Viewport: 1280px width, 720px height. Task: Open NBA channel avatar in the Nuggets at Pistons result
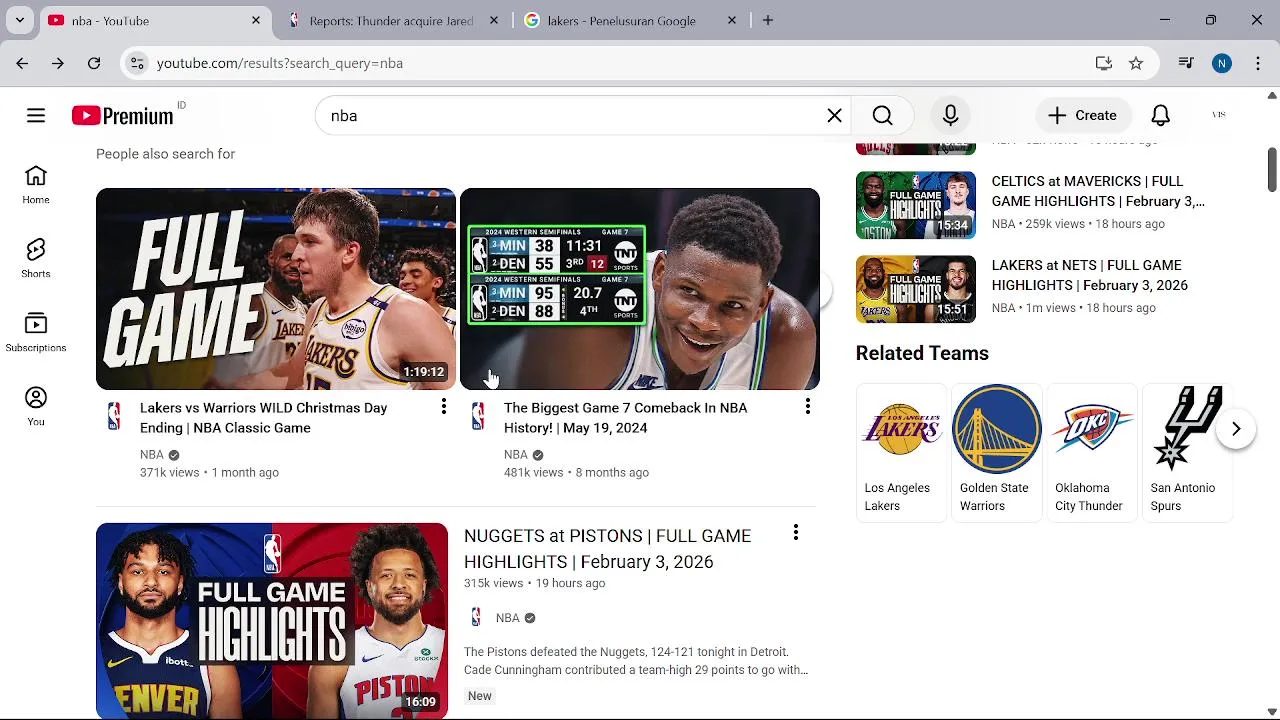pyautogui.click(x=476, y=618)
